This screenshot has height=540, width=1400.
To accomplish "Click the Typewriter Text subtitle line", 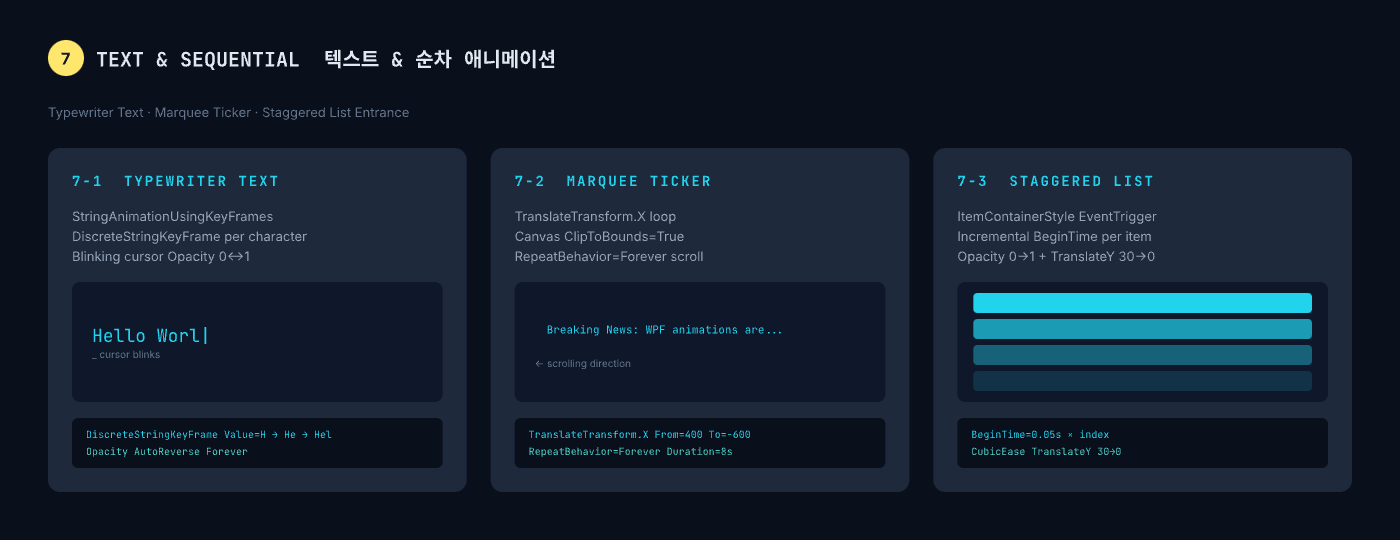I will pos(228,113).
